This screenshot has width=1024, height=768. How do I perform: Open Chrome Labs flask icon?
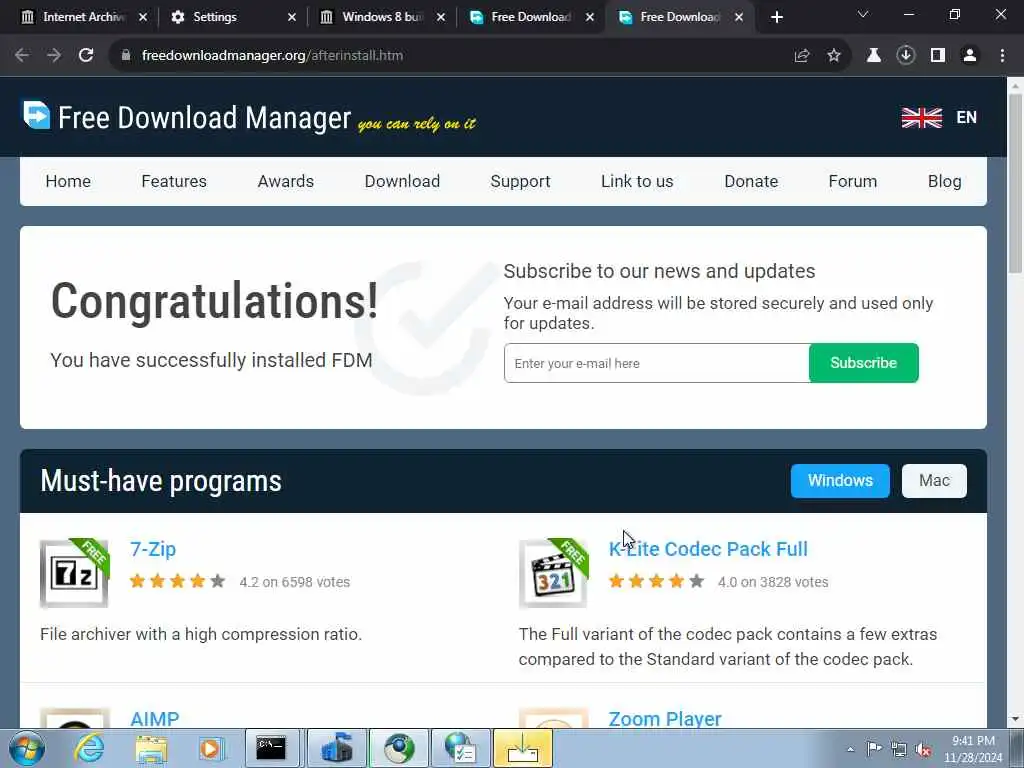pos(873,56)
